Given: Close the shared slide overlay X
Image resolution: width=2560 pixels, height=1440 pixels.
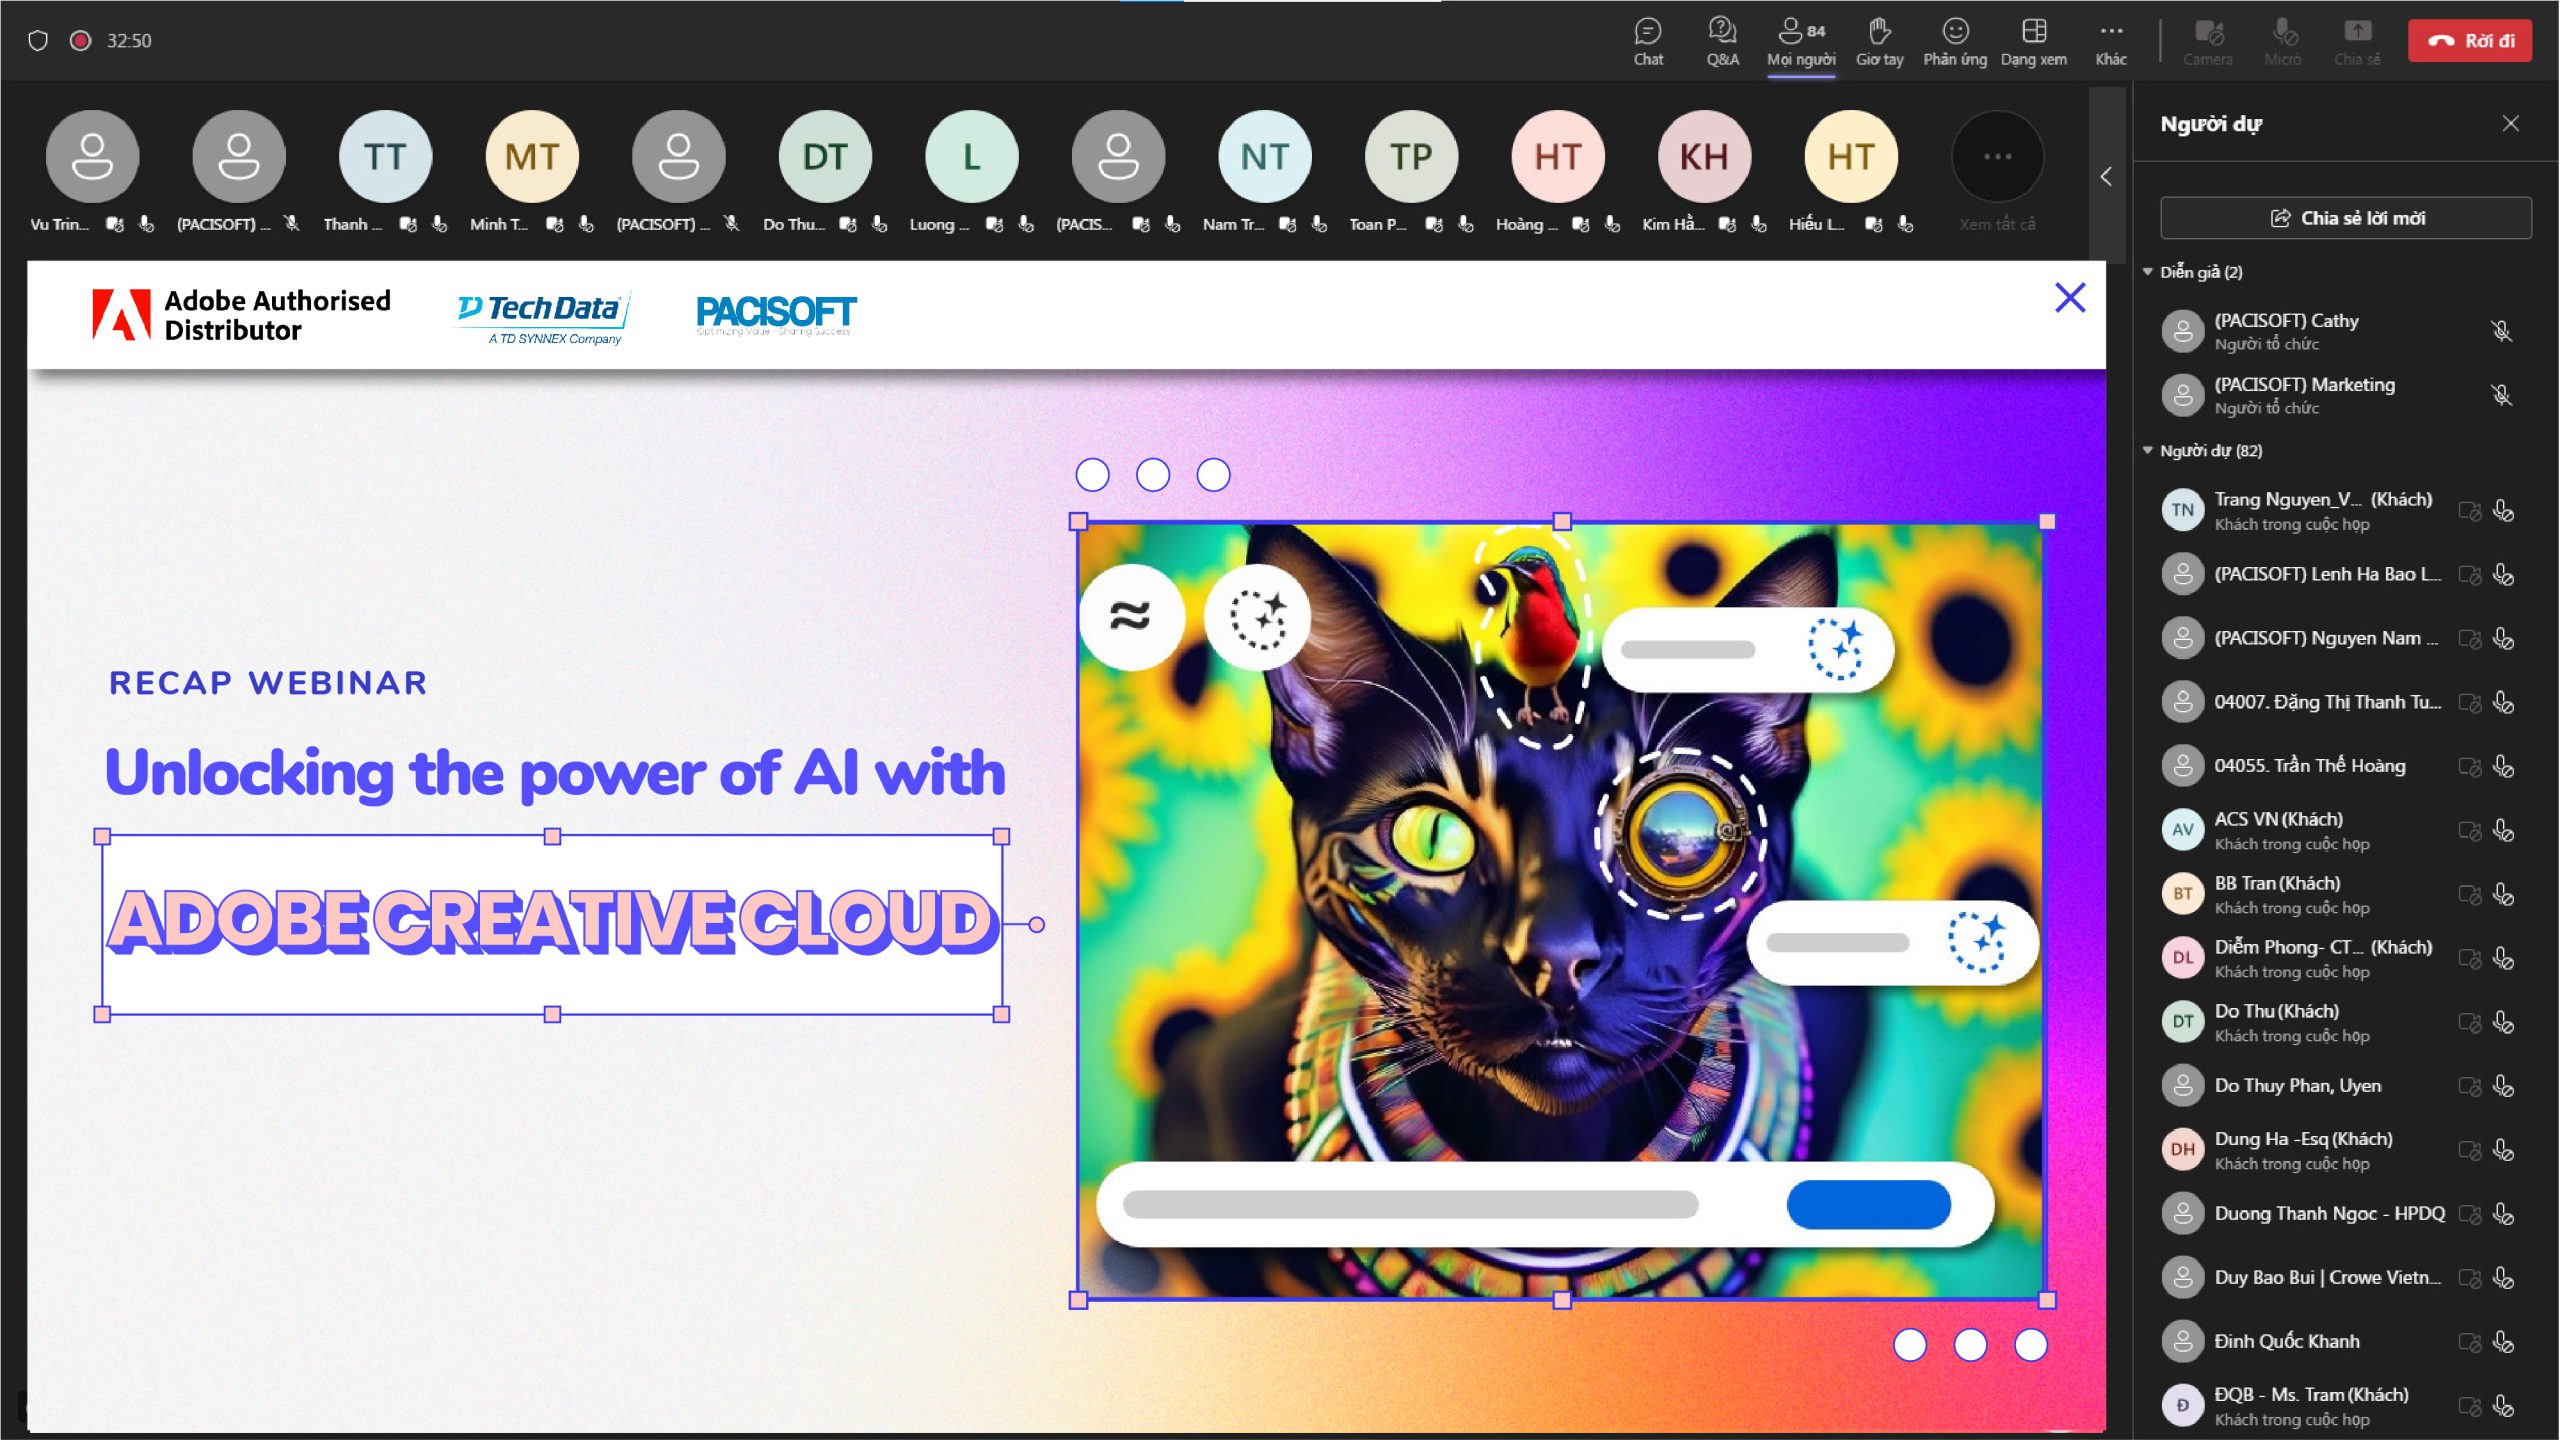Looking at the screenshot, I should (x=2070, y=298).
